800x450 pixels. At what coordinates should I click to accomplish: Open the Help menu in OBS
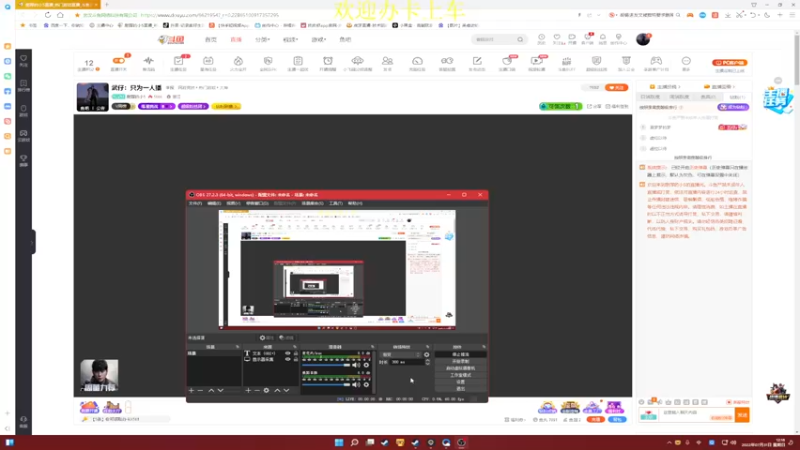pos(355,203)
